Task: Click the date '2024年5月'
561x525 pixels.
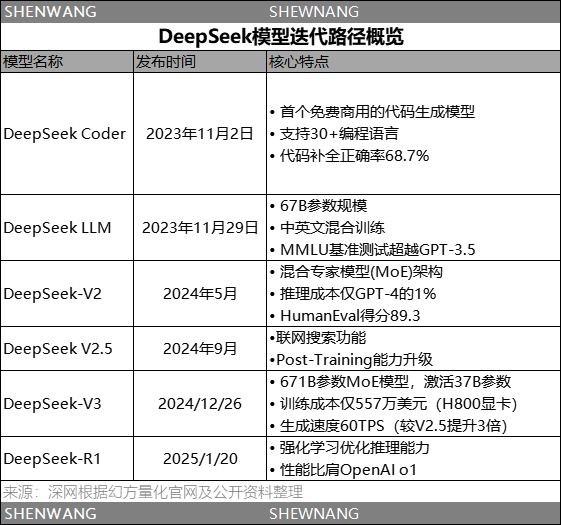Action: [200, 294]
